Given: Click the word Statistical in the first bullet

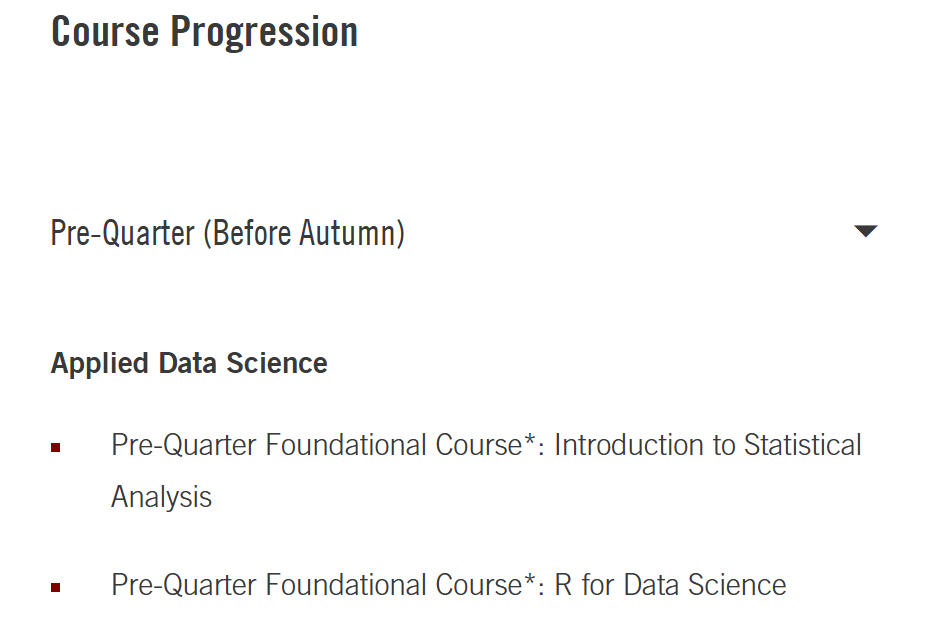Looking at the screenshot, I should pos(803,445).
